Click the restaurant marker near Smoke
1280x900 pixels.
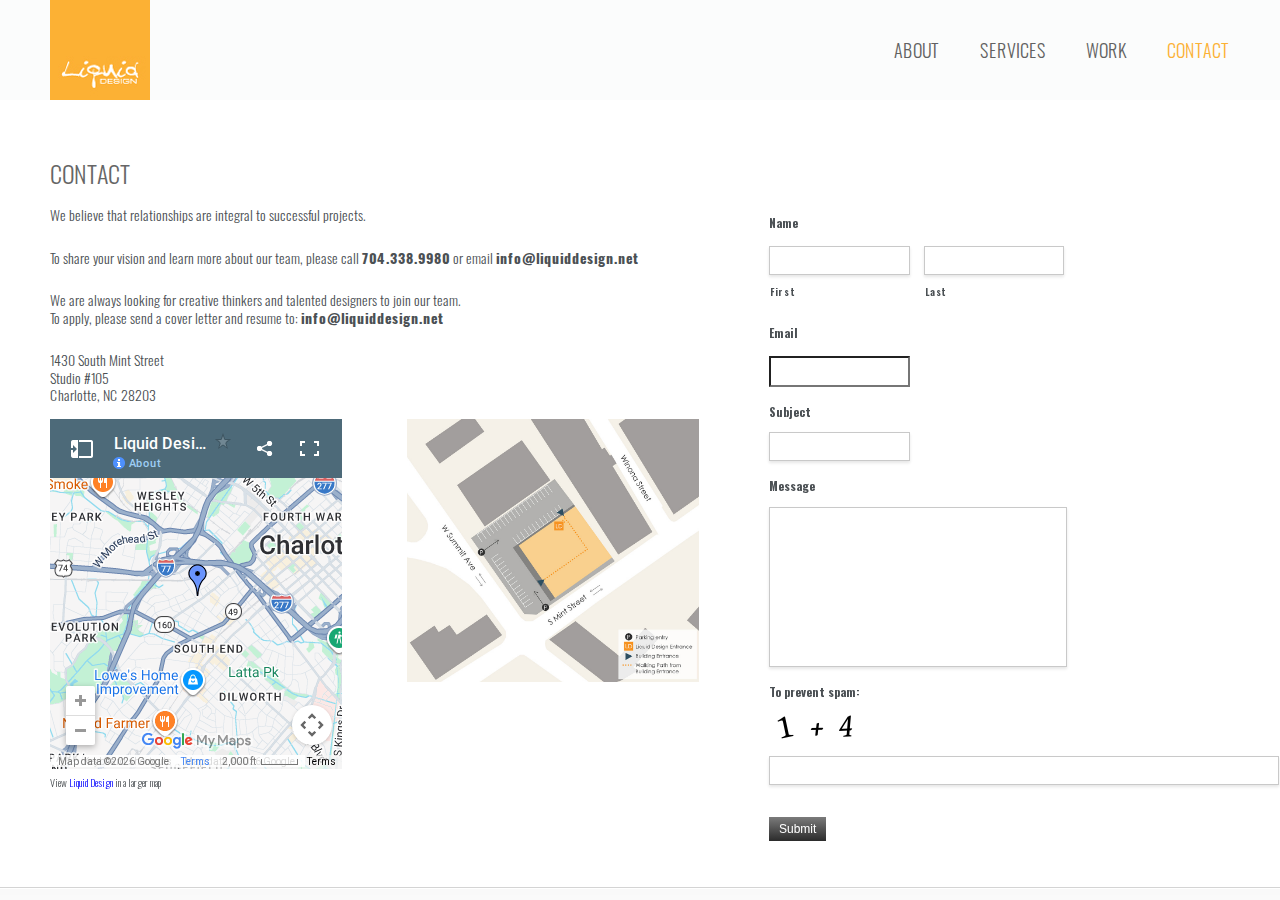tap(102, 484)
